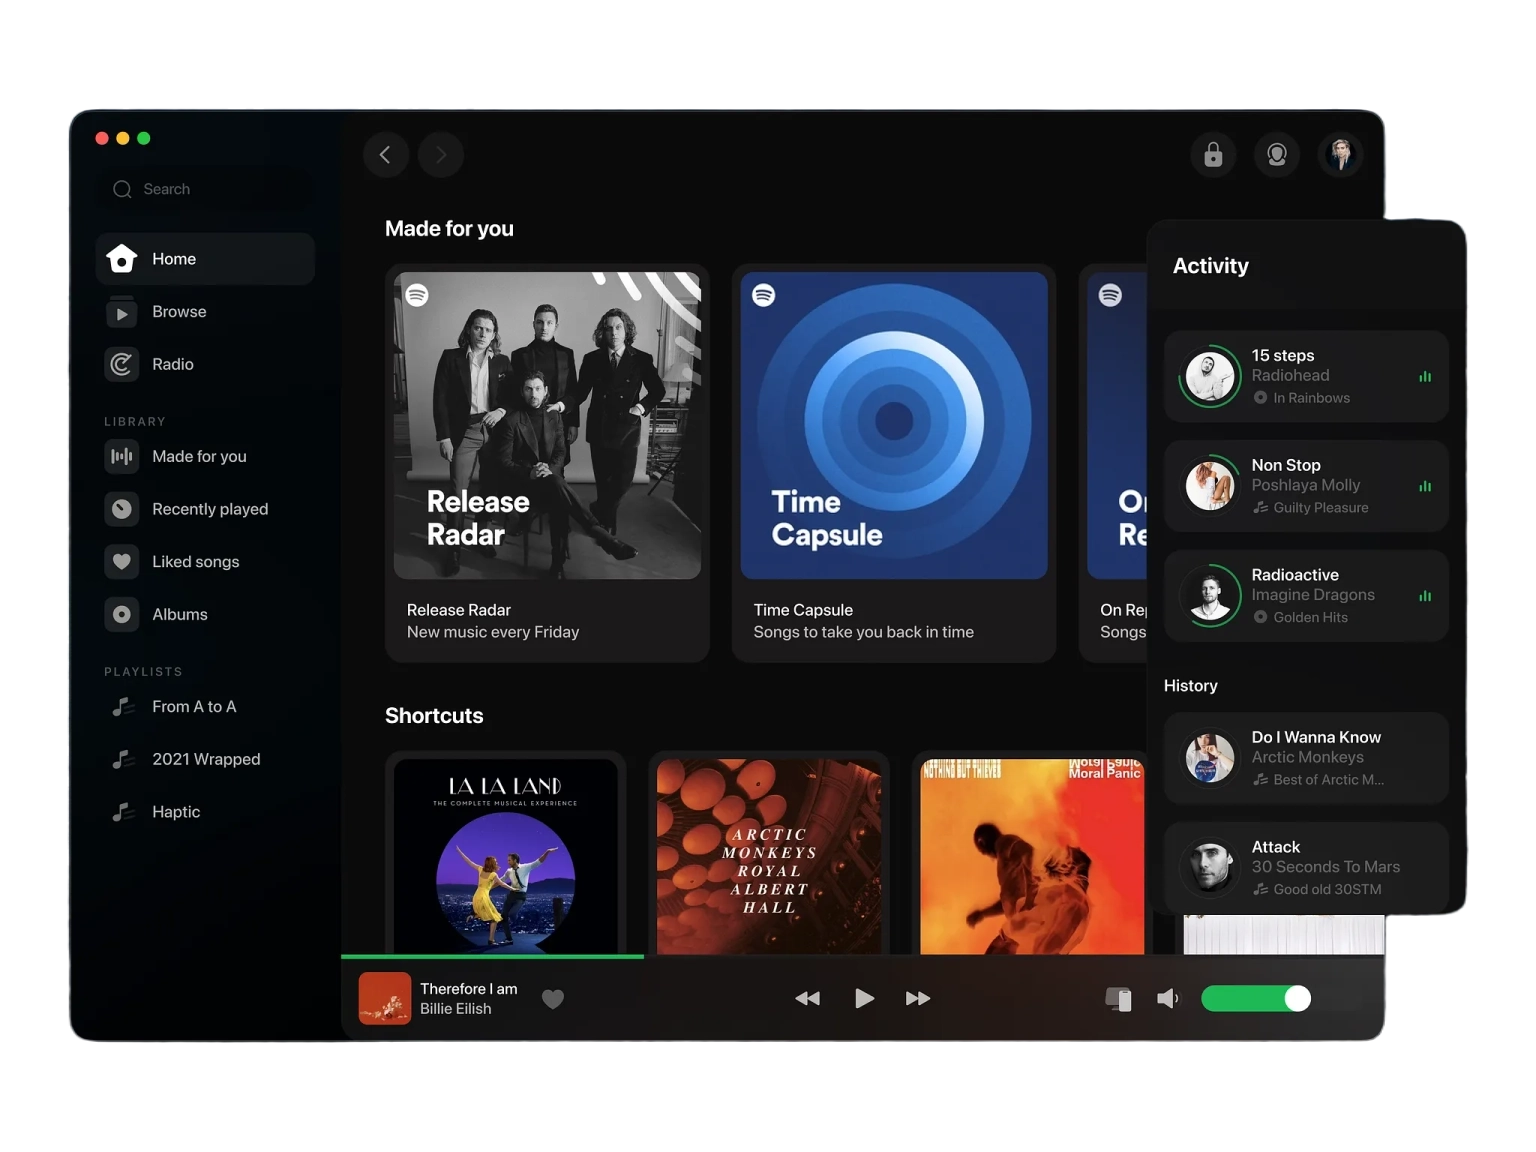Click the "In Rainbows" album text
Image resolution: width=1536 pixels, height=1152 pixels.
1311,398
